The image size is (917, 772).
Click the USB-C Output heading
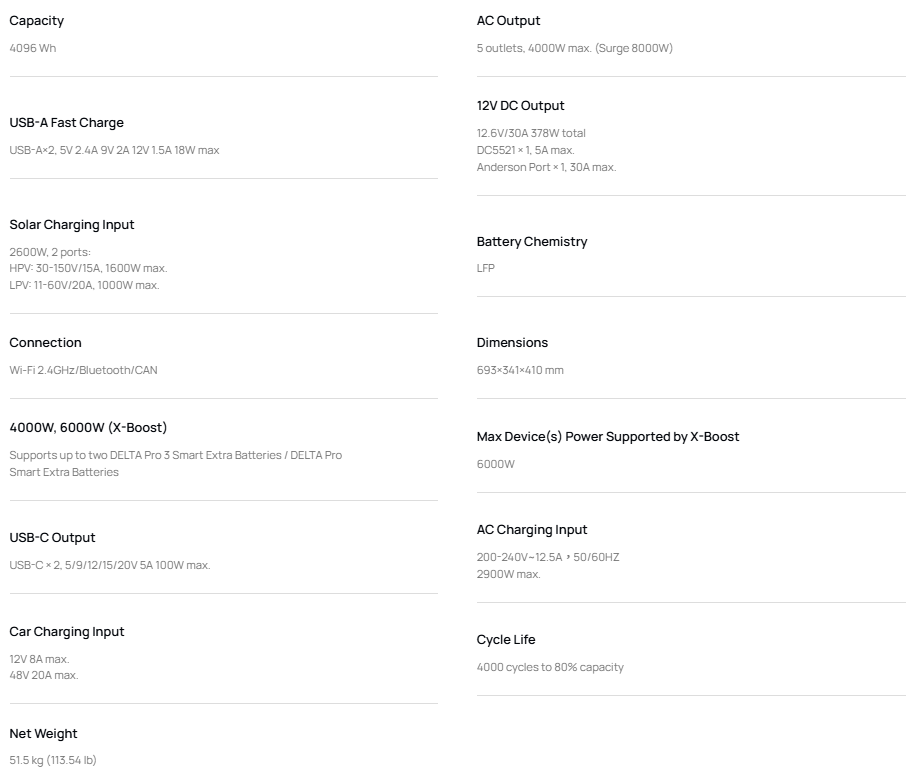[52, 538]
